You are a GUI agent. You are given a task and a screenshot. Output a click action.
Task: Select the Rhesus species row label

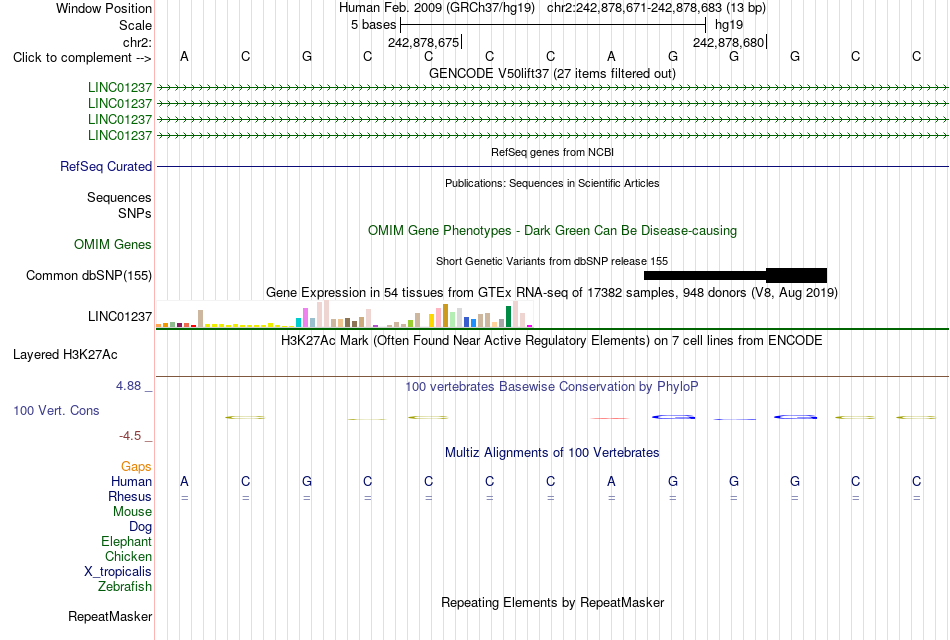[x=130, y=496]
